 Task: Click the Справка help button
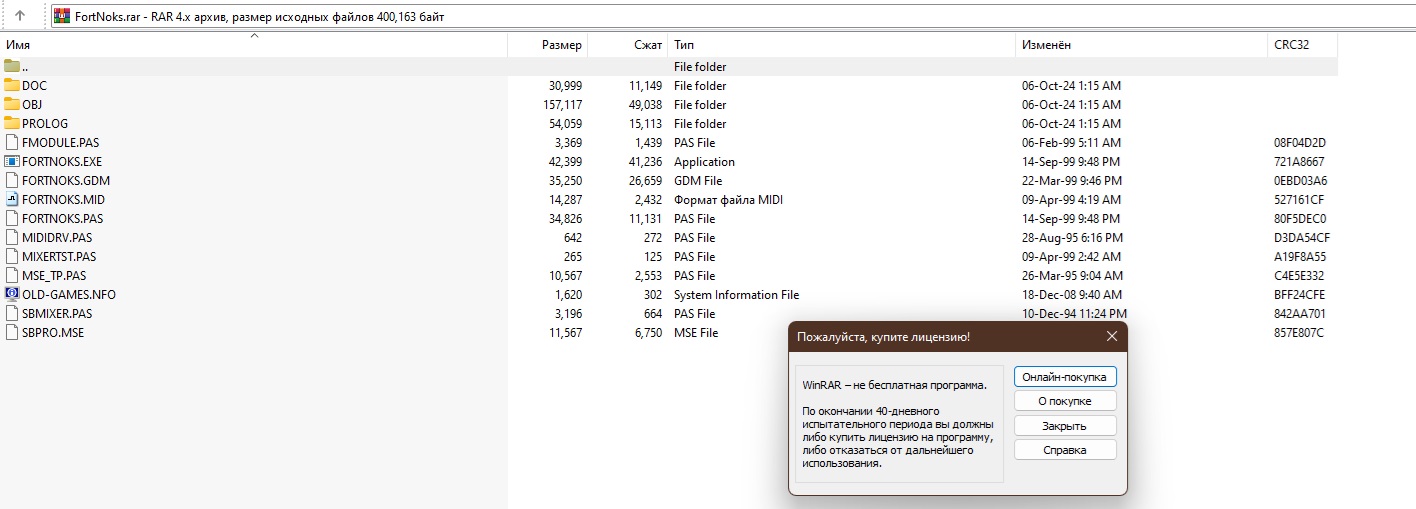pyautogui.click(x=1064, y=450)
